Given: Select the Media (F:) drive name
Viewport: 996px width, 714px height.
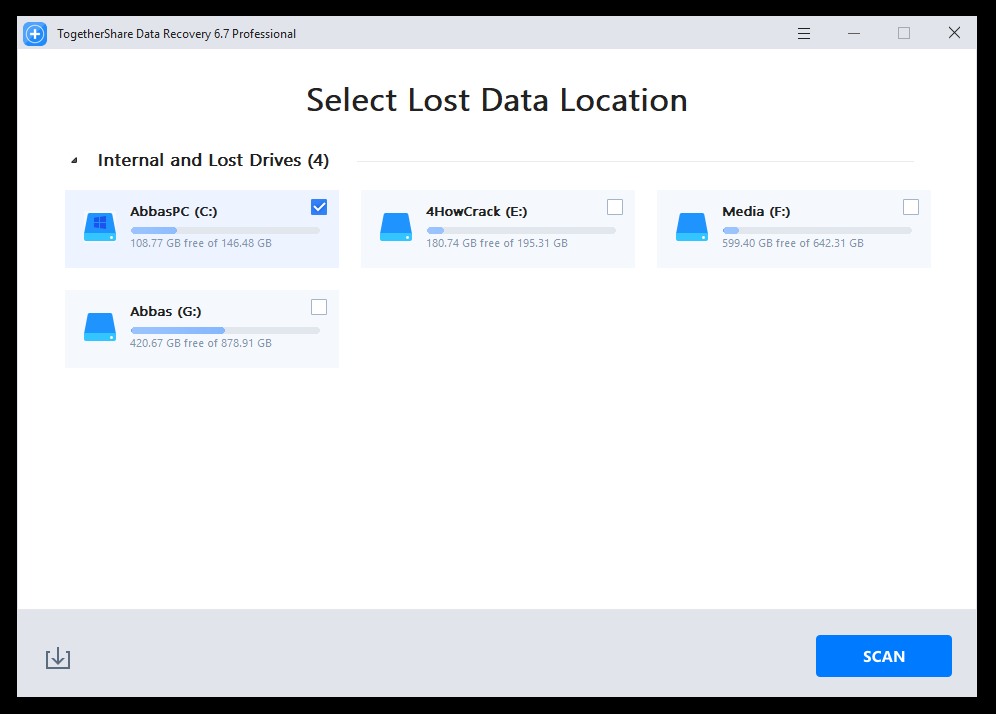Looking at the screenshot, I should (756, 212).
